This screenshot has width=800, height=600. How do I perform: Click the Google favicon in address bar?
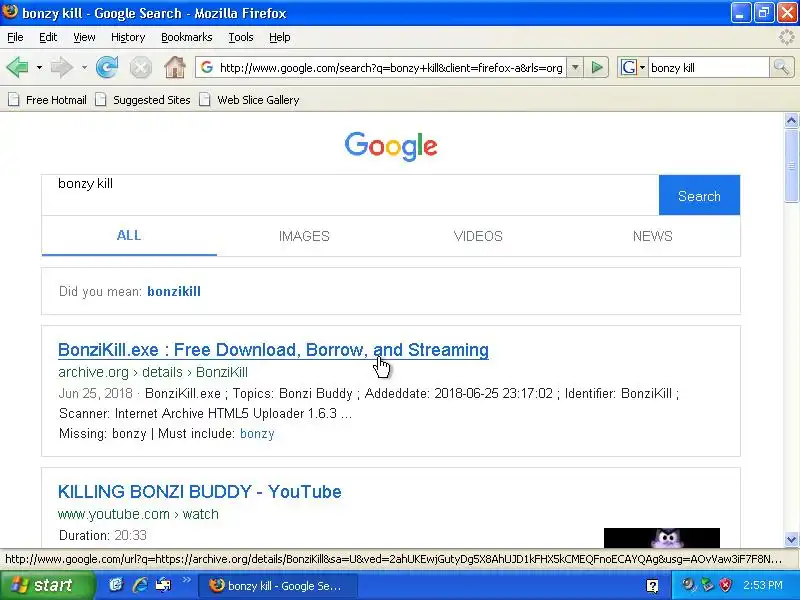pos(207,67)
